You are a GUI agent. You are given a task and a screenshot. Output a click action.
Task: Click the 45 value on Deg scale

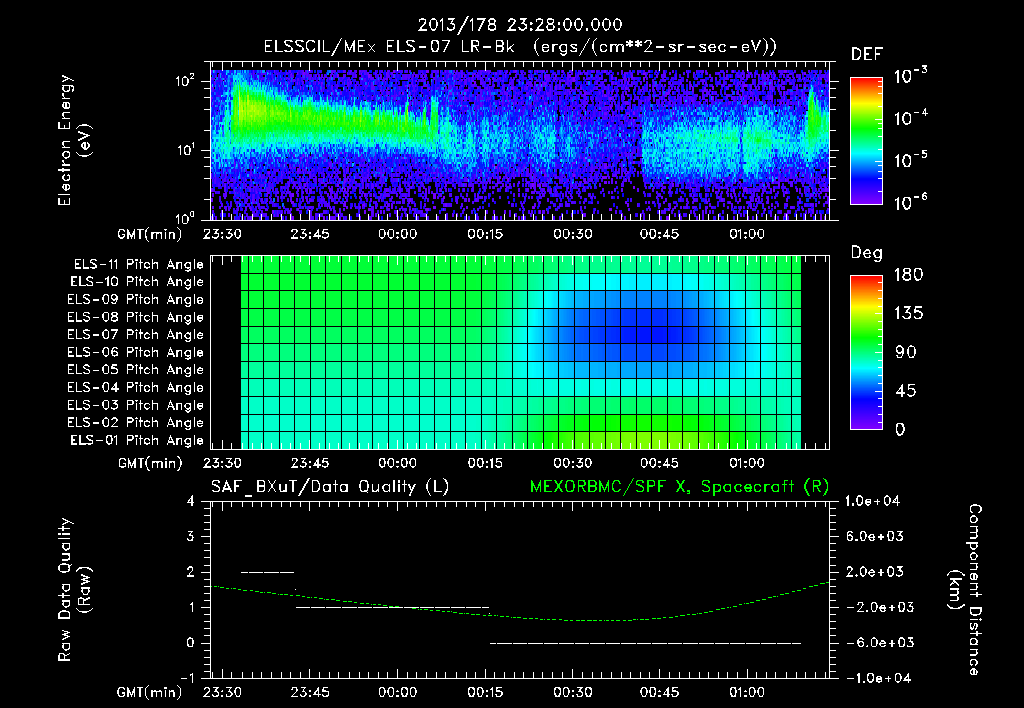906,391
